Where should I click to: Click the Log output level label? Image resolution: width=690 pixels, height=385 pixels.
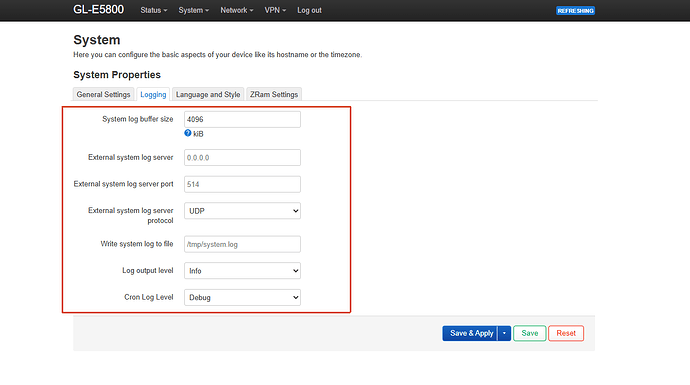tap(148, 270)
